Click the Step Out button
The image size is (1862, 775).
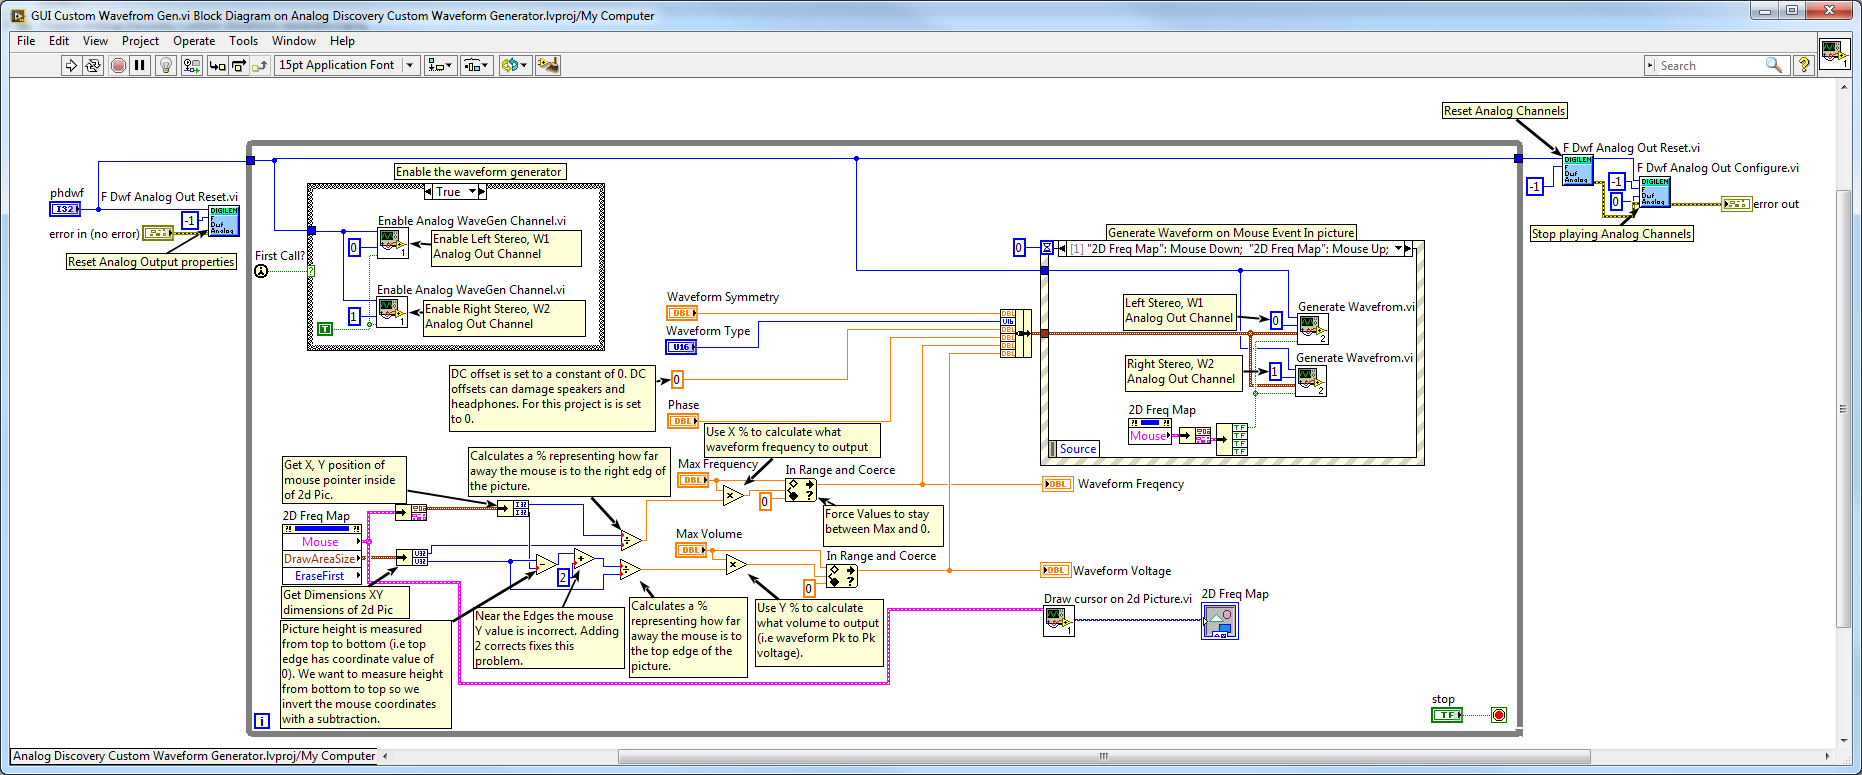click(x=259, y=65)
